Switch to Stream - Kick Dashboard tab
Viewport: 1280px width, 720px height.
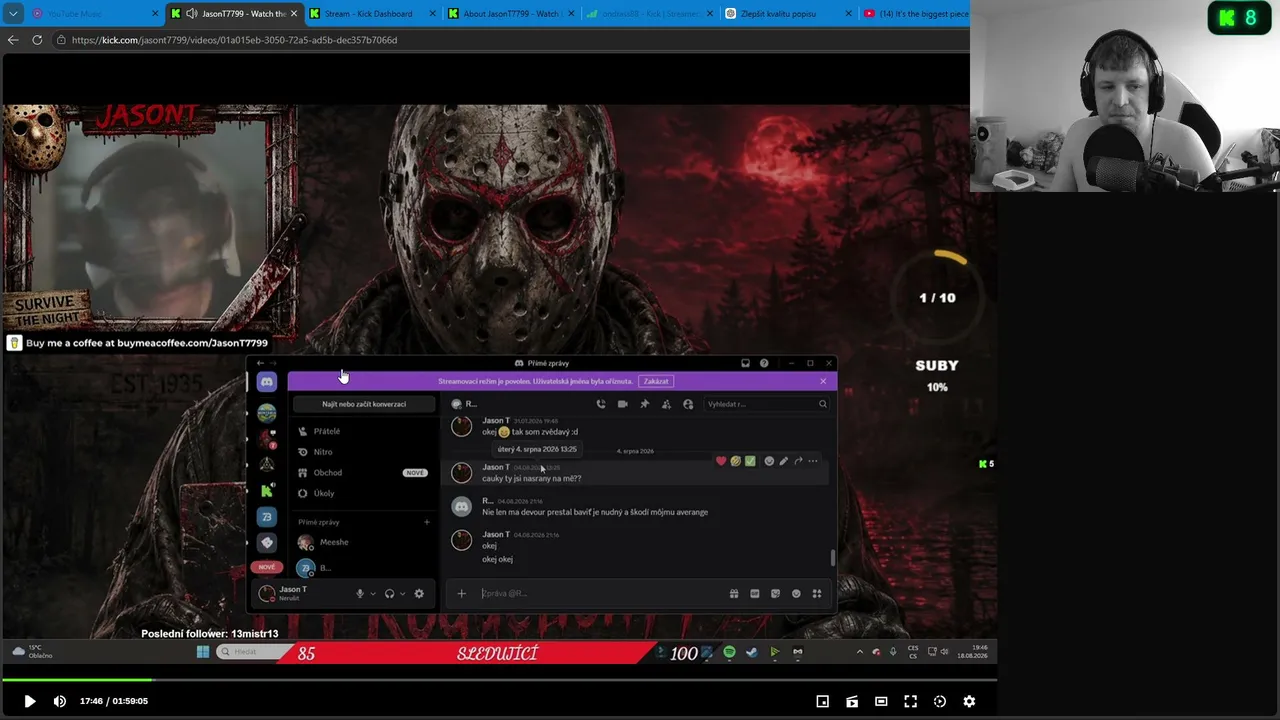(372, 14)
